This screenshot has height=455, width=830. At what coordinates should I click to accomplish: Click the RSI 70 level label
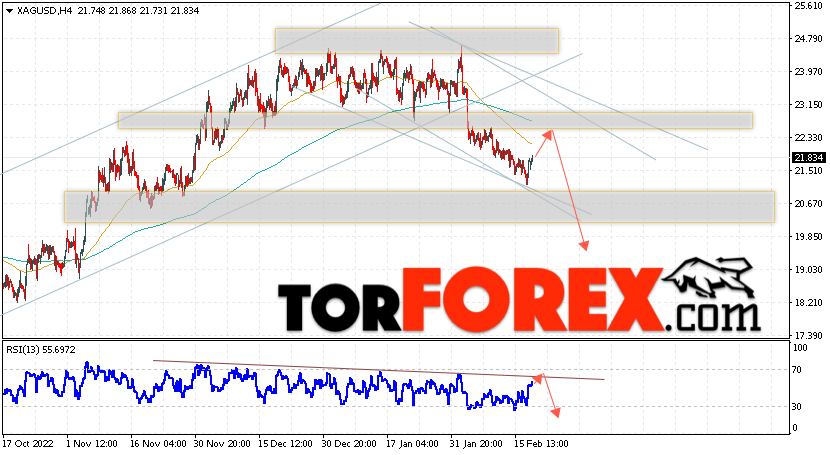(798, 370)
